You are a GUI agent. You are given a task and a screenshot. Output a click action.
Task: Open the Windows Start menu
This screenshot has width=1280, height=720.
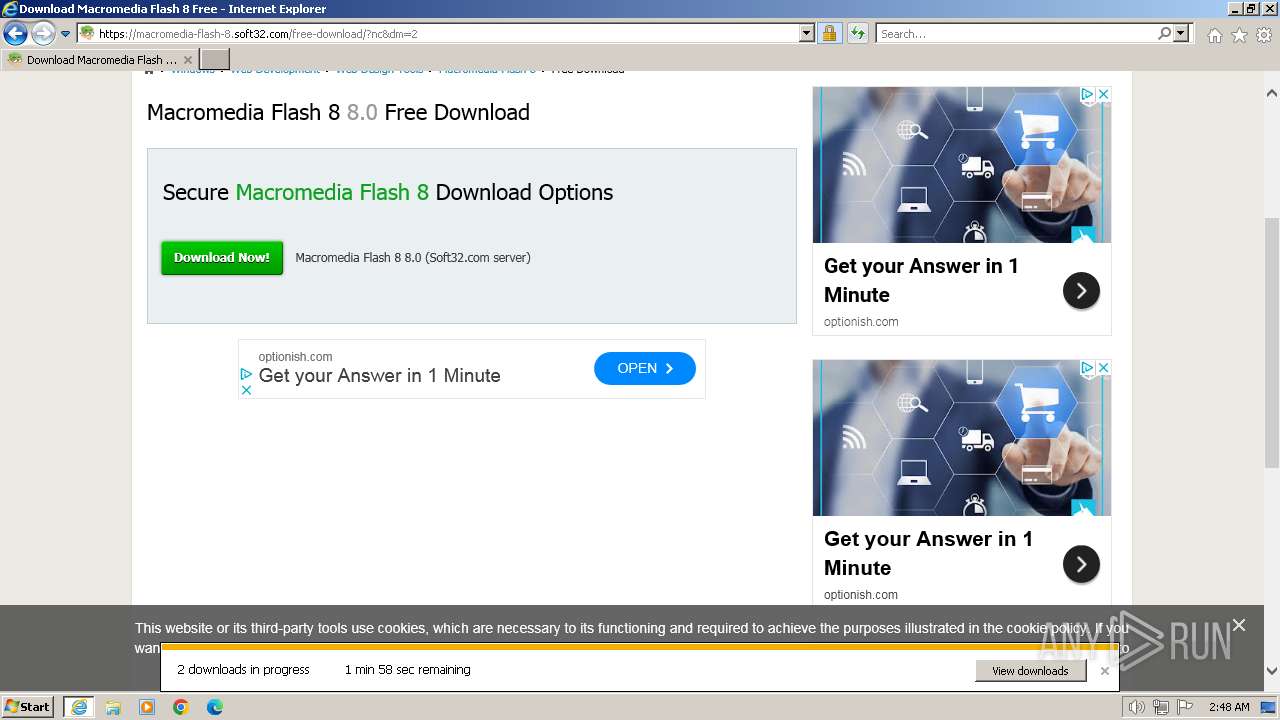(x=28, y=707)
